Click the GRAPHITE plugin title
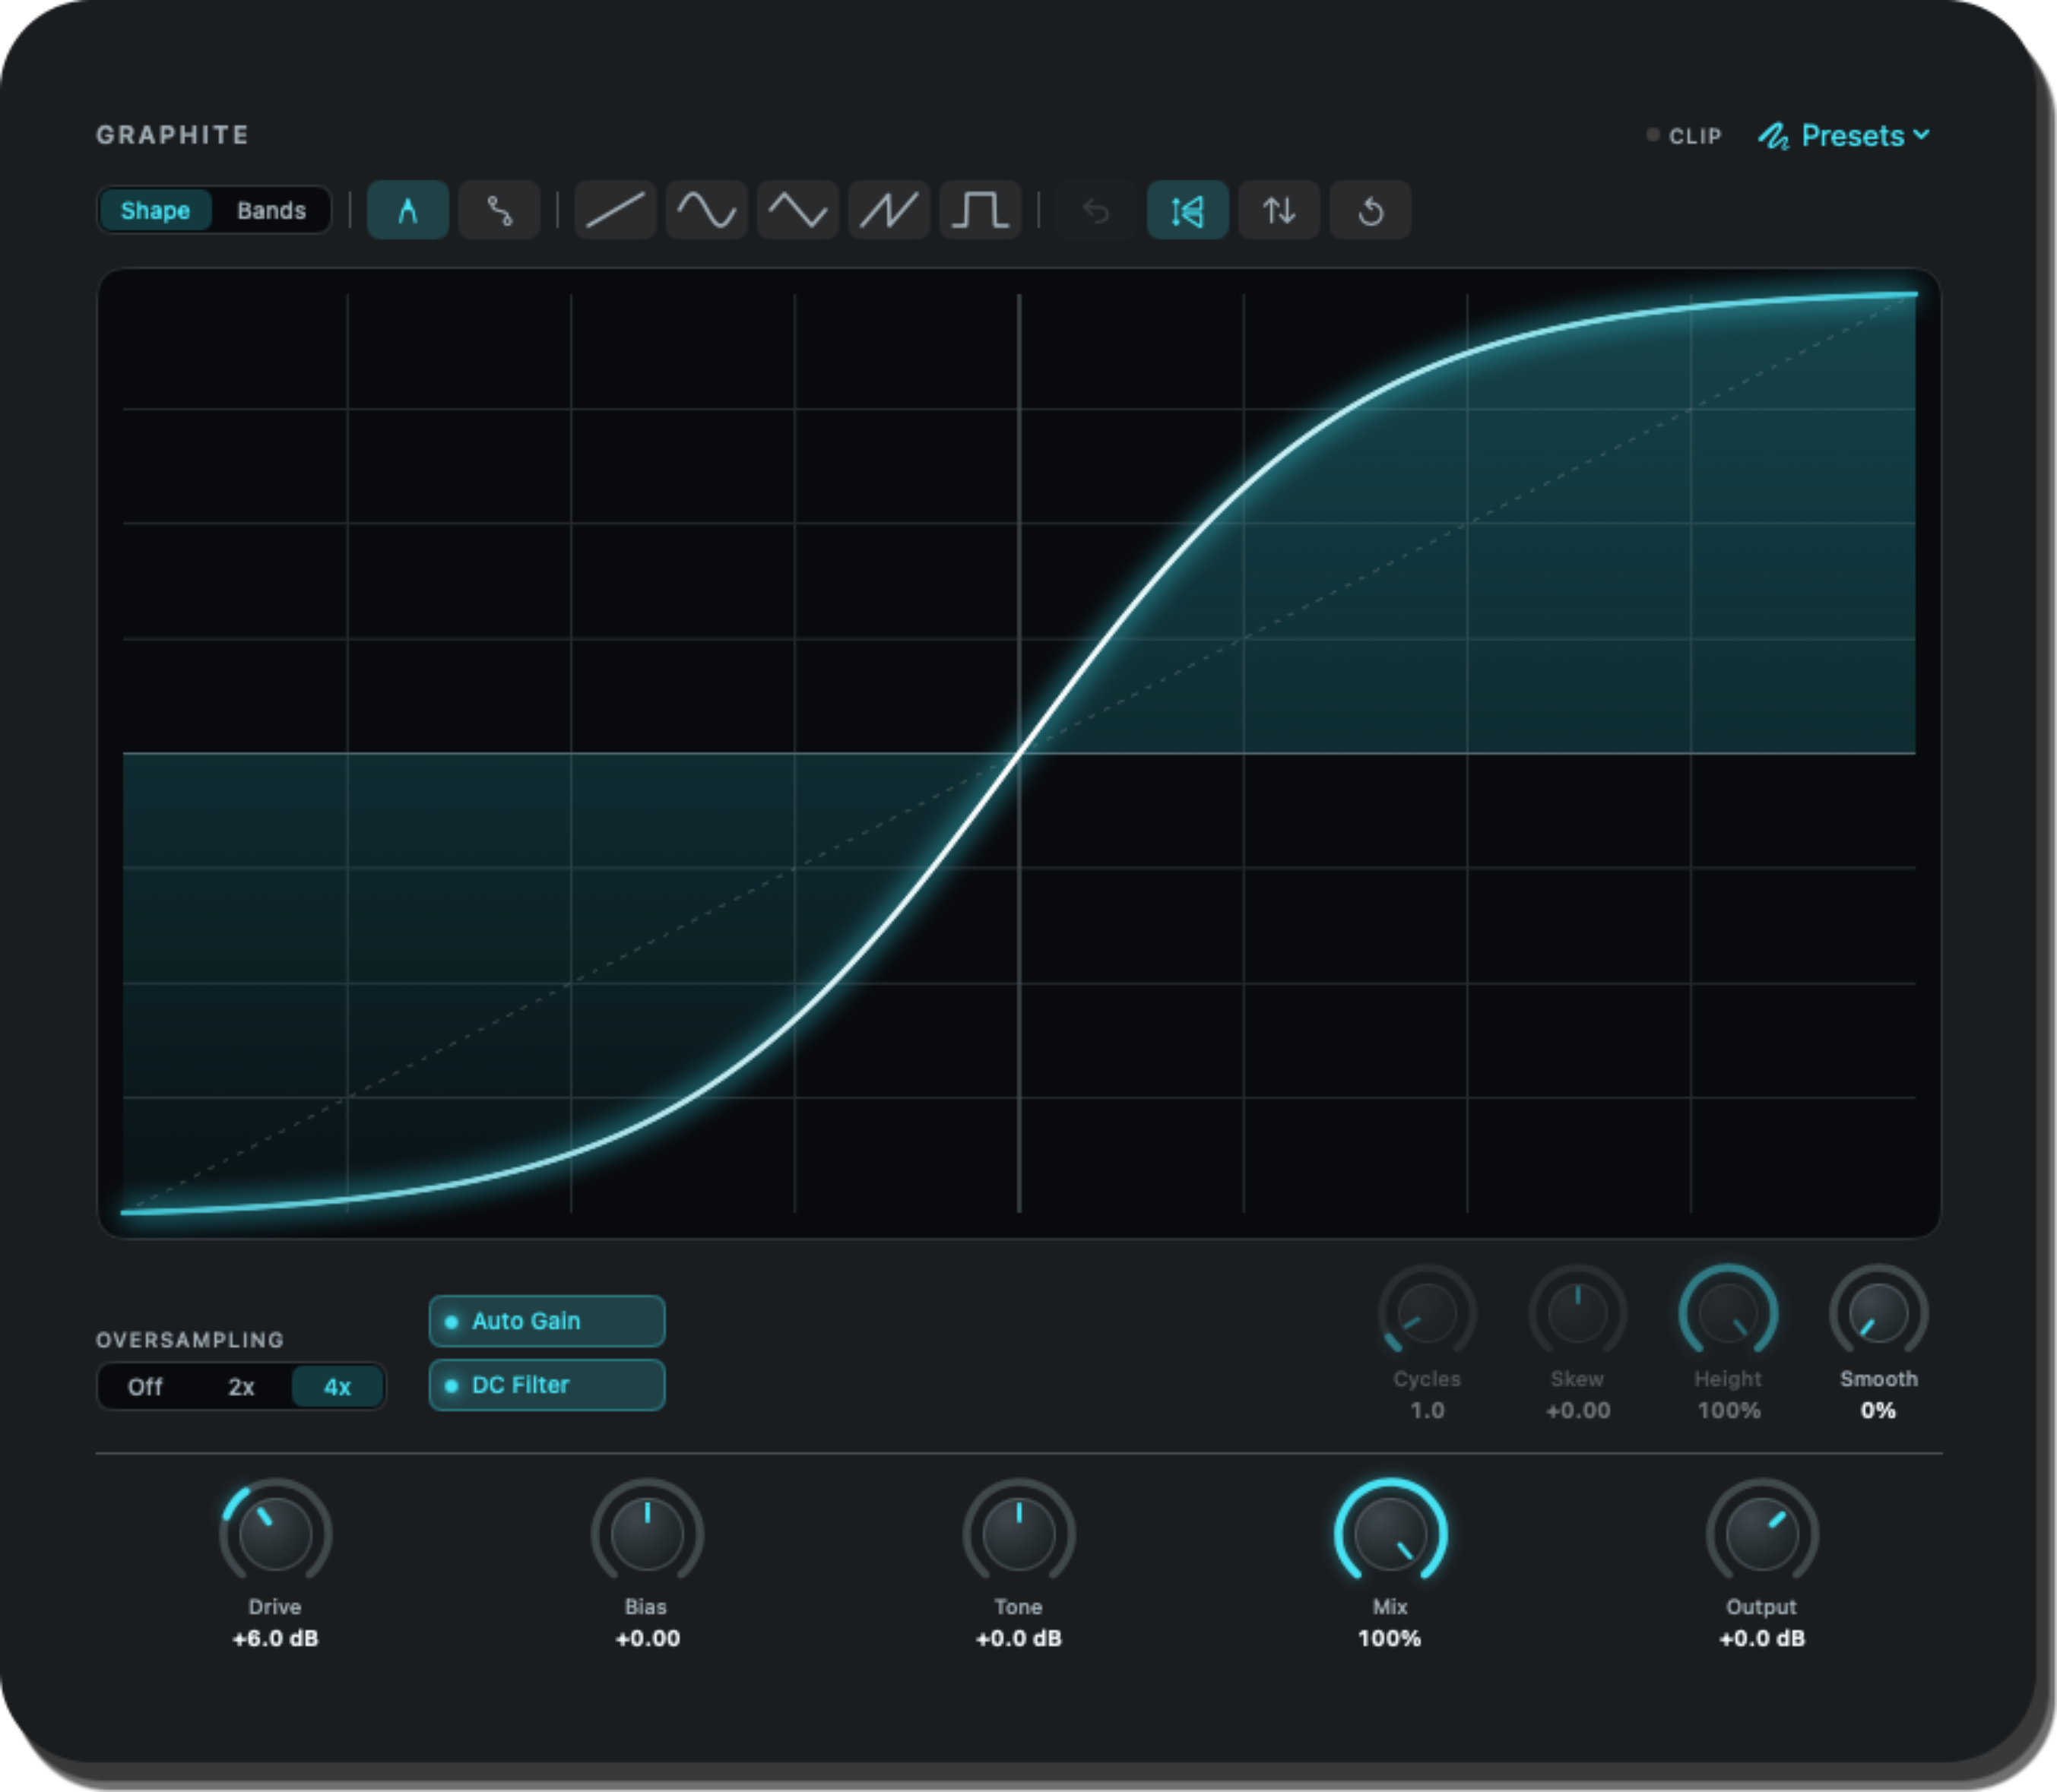This screenshot has width=2057, height=1792. (x=172, y=135)
